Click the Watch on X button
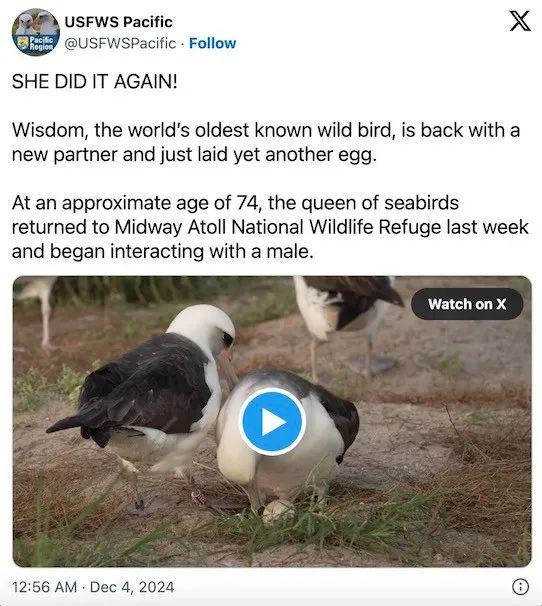This screenshot has height=606, width=542. (467, 304)
